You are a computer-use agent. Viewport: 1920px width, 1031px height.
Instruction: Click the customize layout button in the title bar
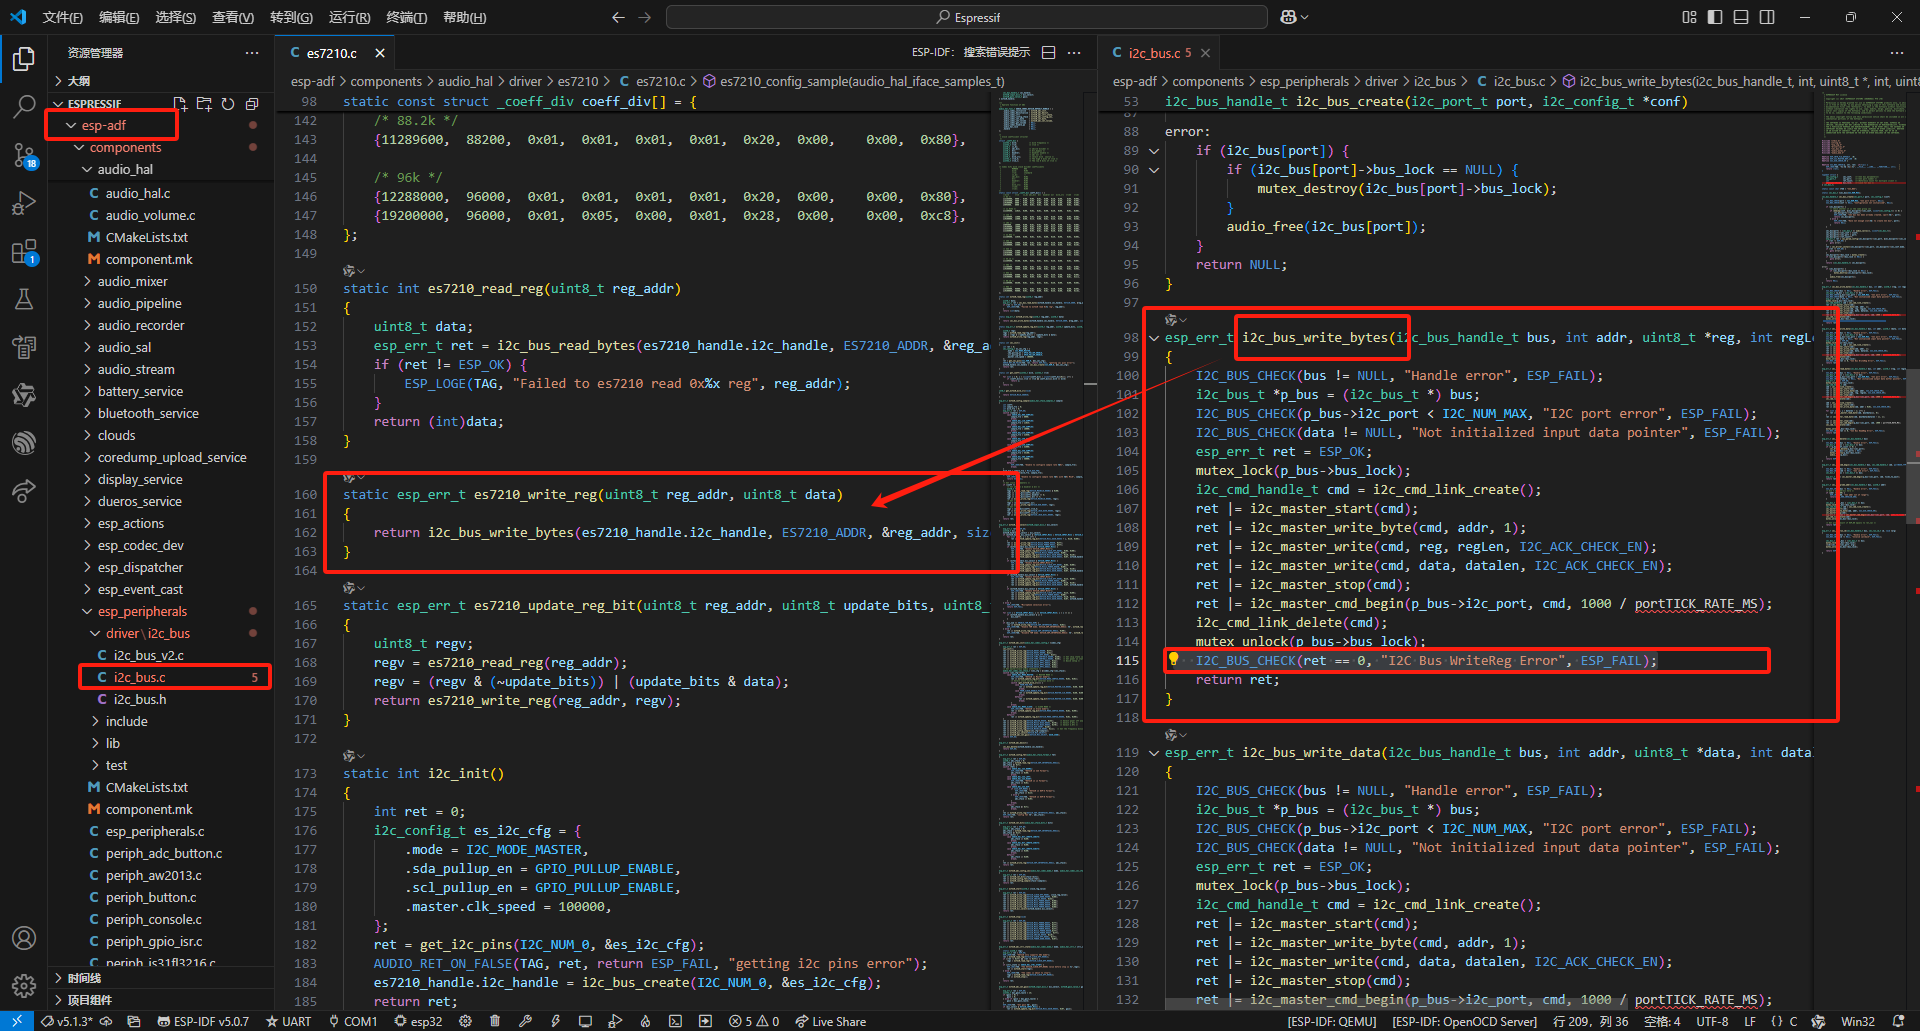[x=1689, y=17]
